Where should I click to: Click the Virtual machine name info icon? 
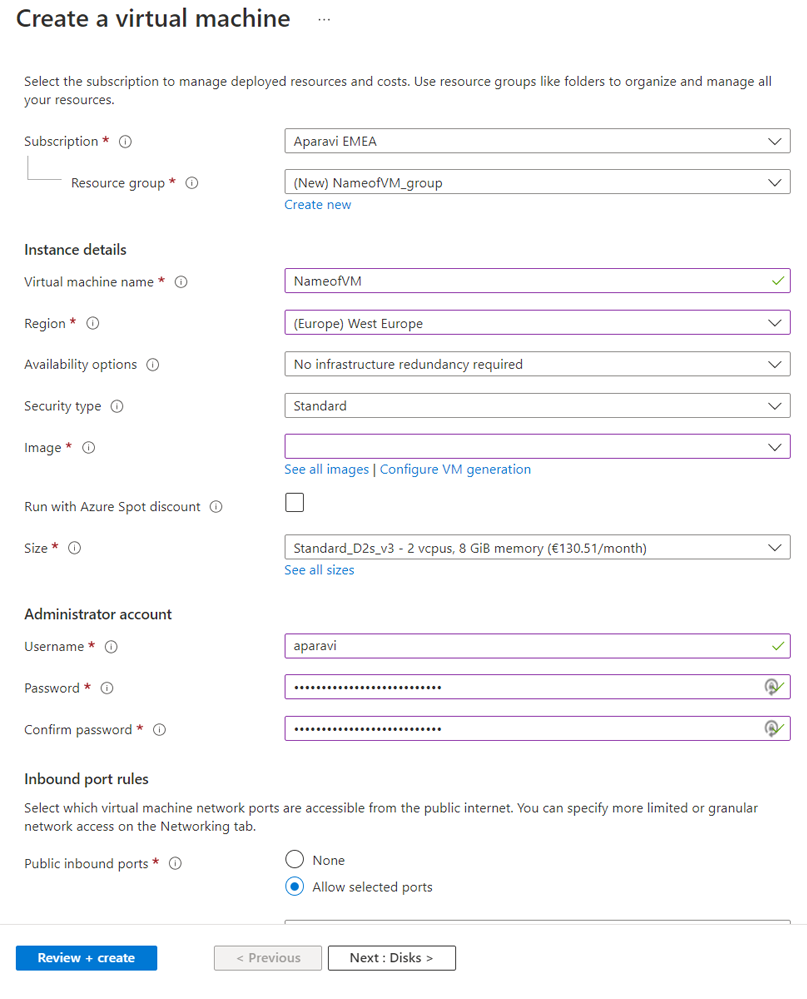[x=181, y=282]
